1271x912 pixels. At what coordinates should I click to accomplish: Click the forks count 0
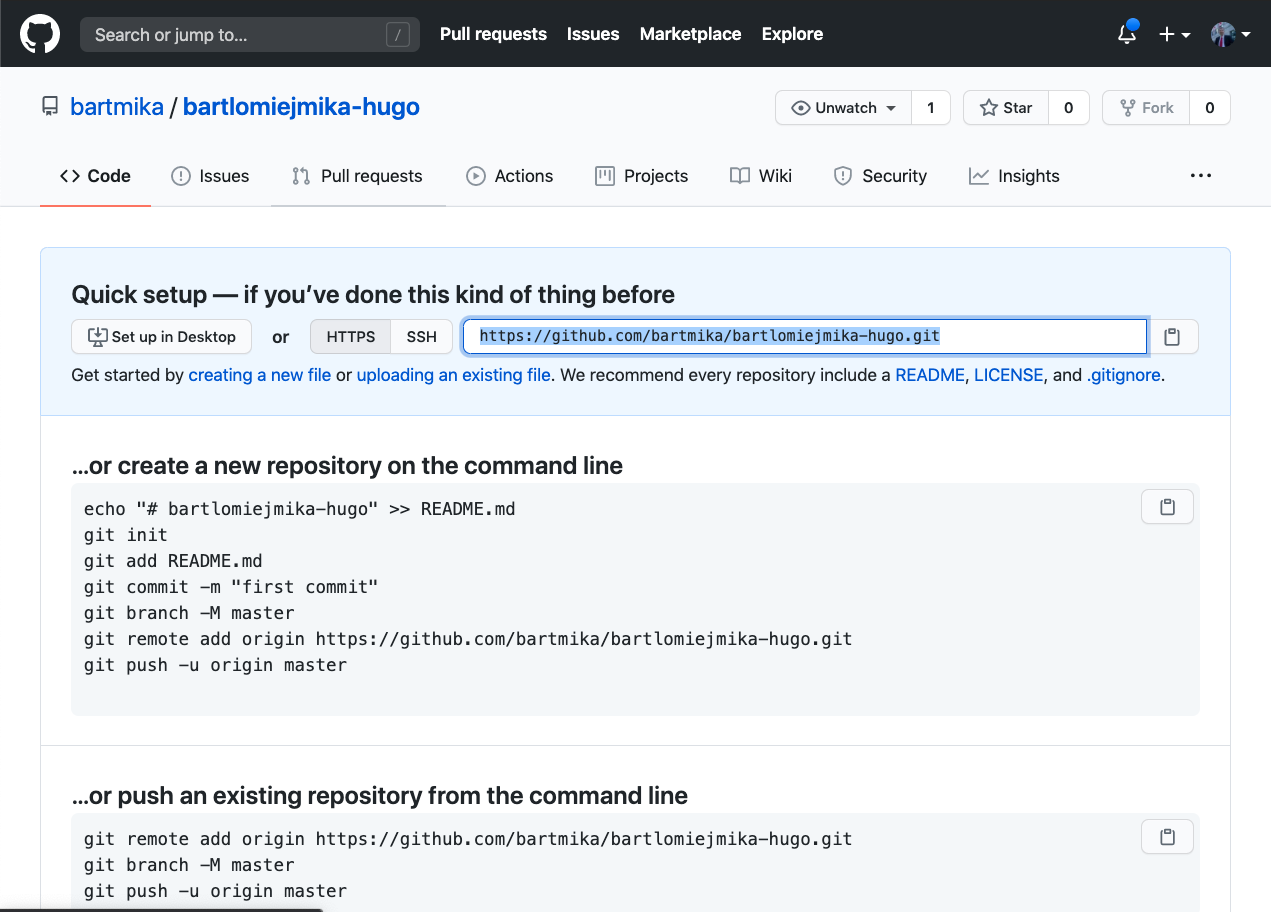pos(1210,108)
